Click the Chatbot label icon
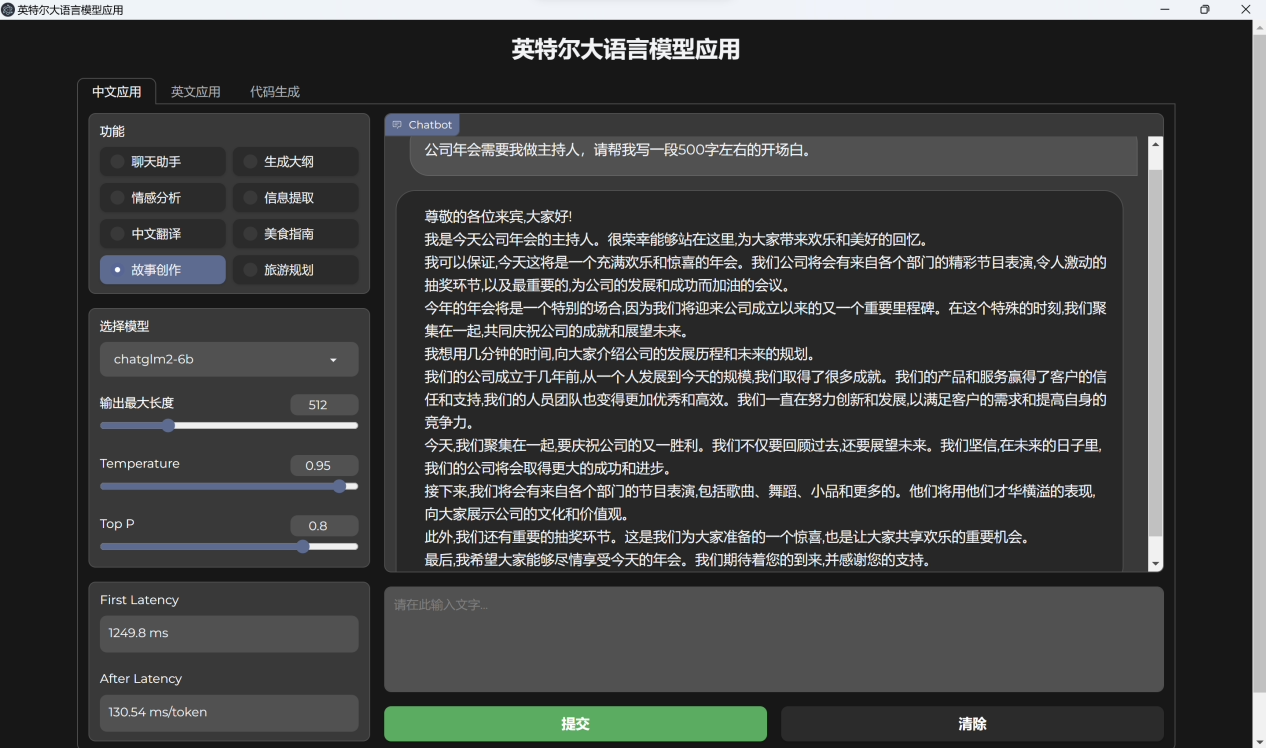 (397, 125)
